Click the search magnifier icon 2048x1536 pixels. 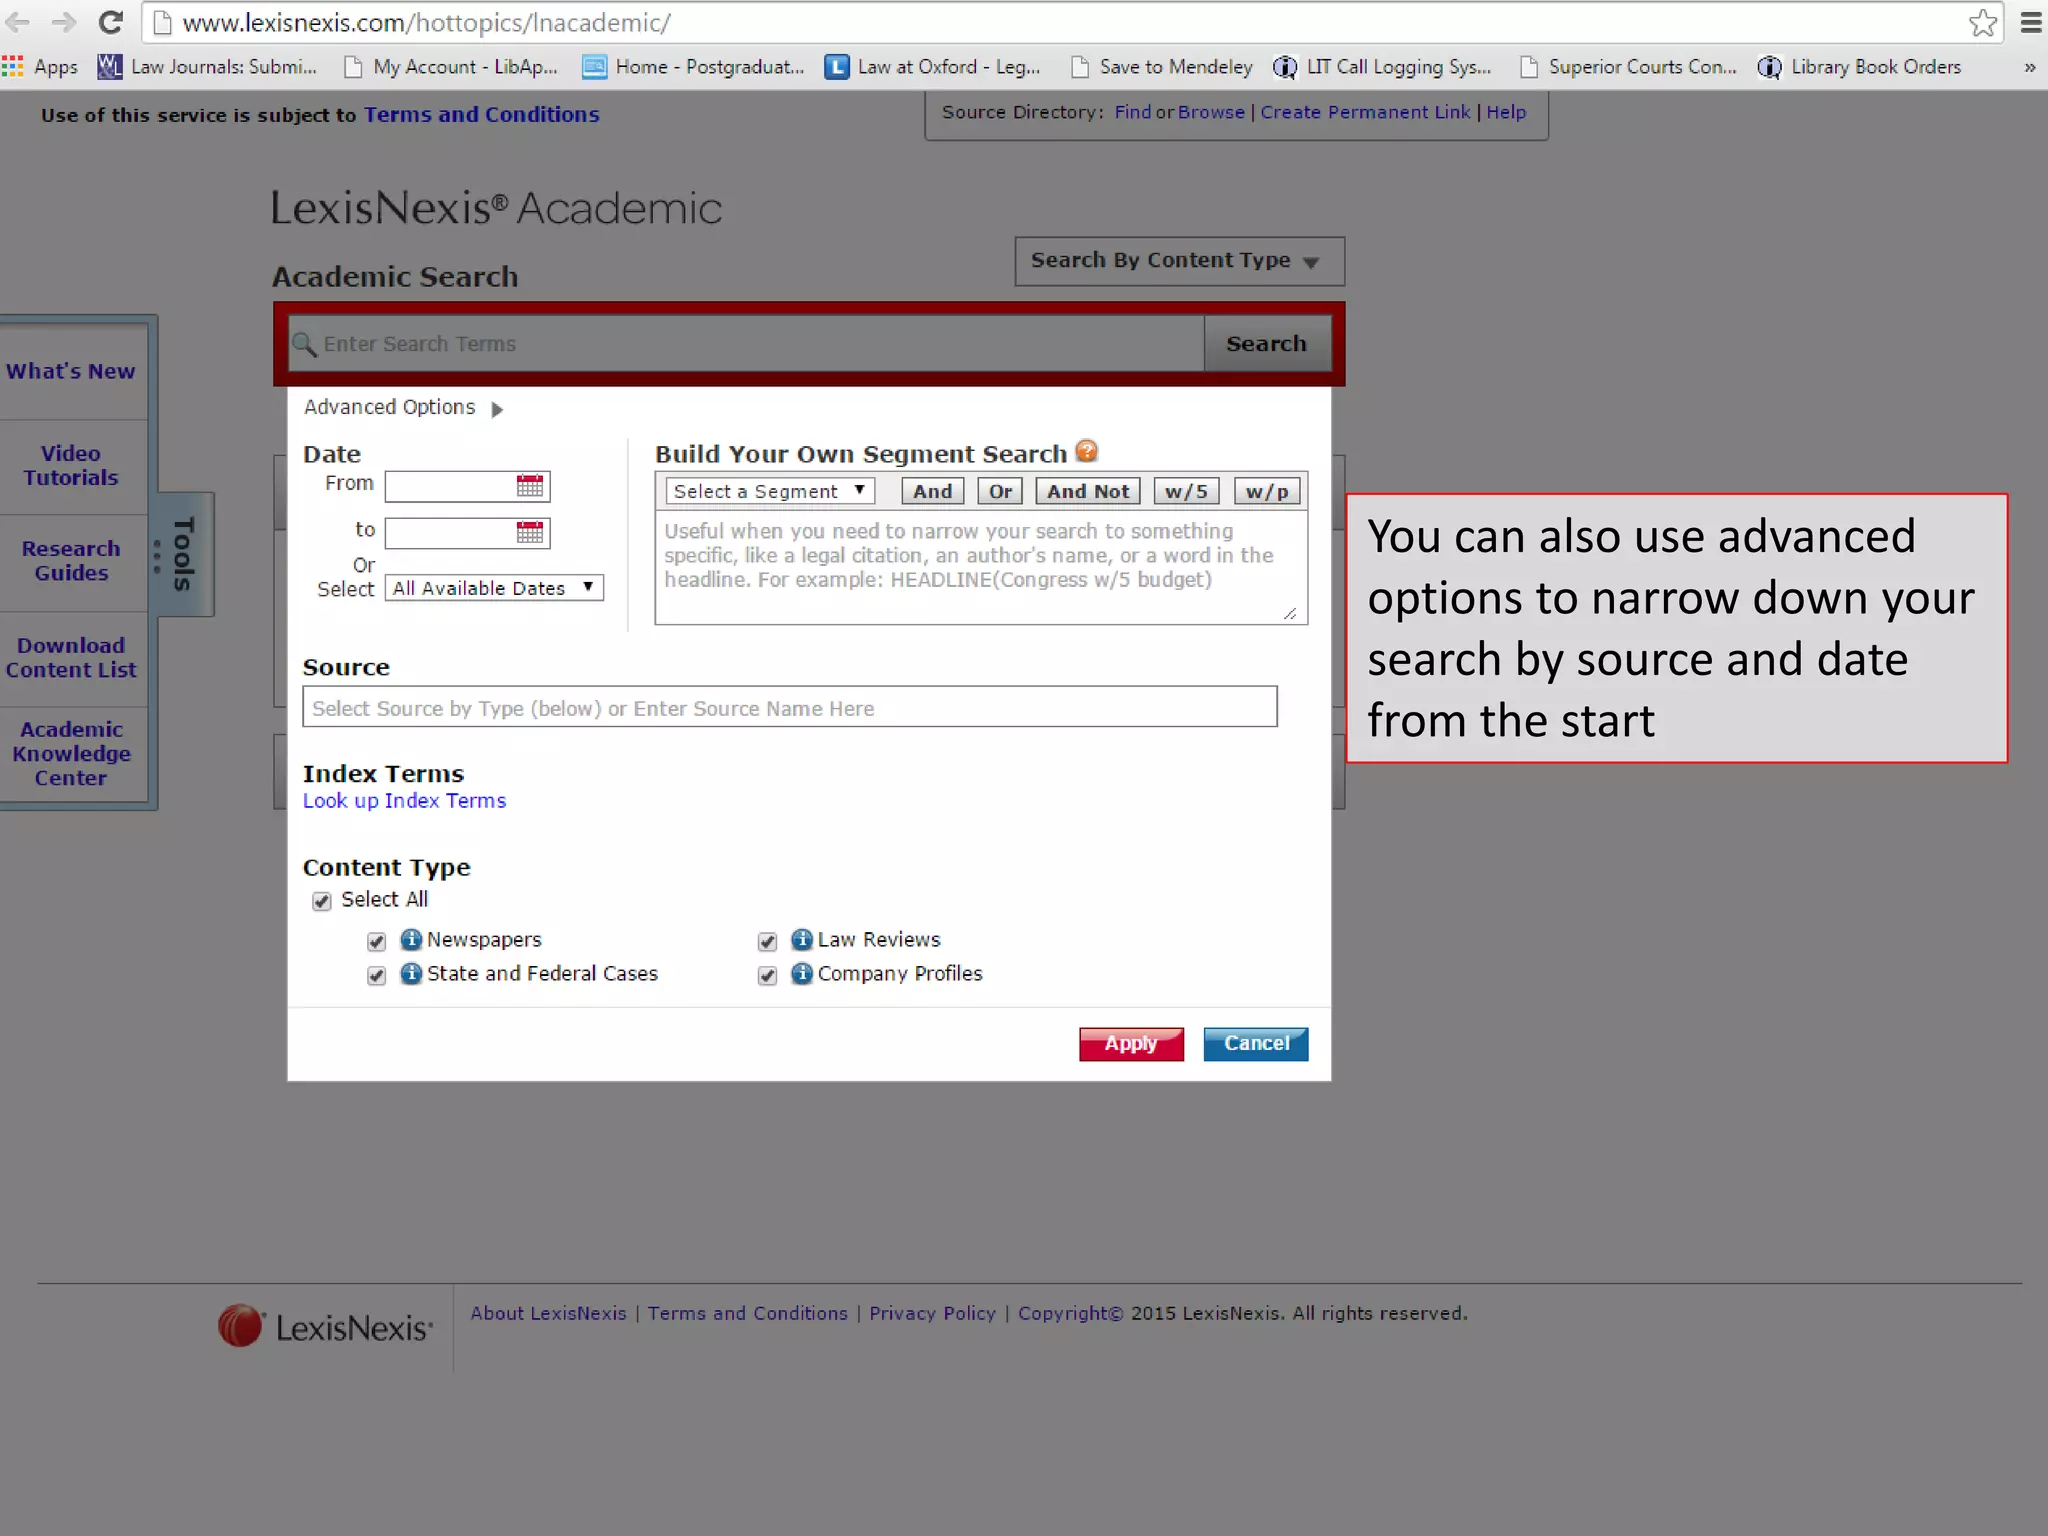[304, 344]
